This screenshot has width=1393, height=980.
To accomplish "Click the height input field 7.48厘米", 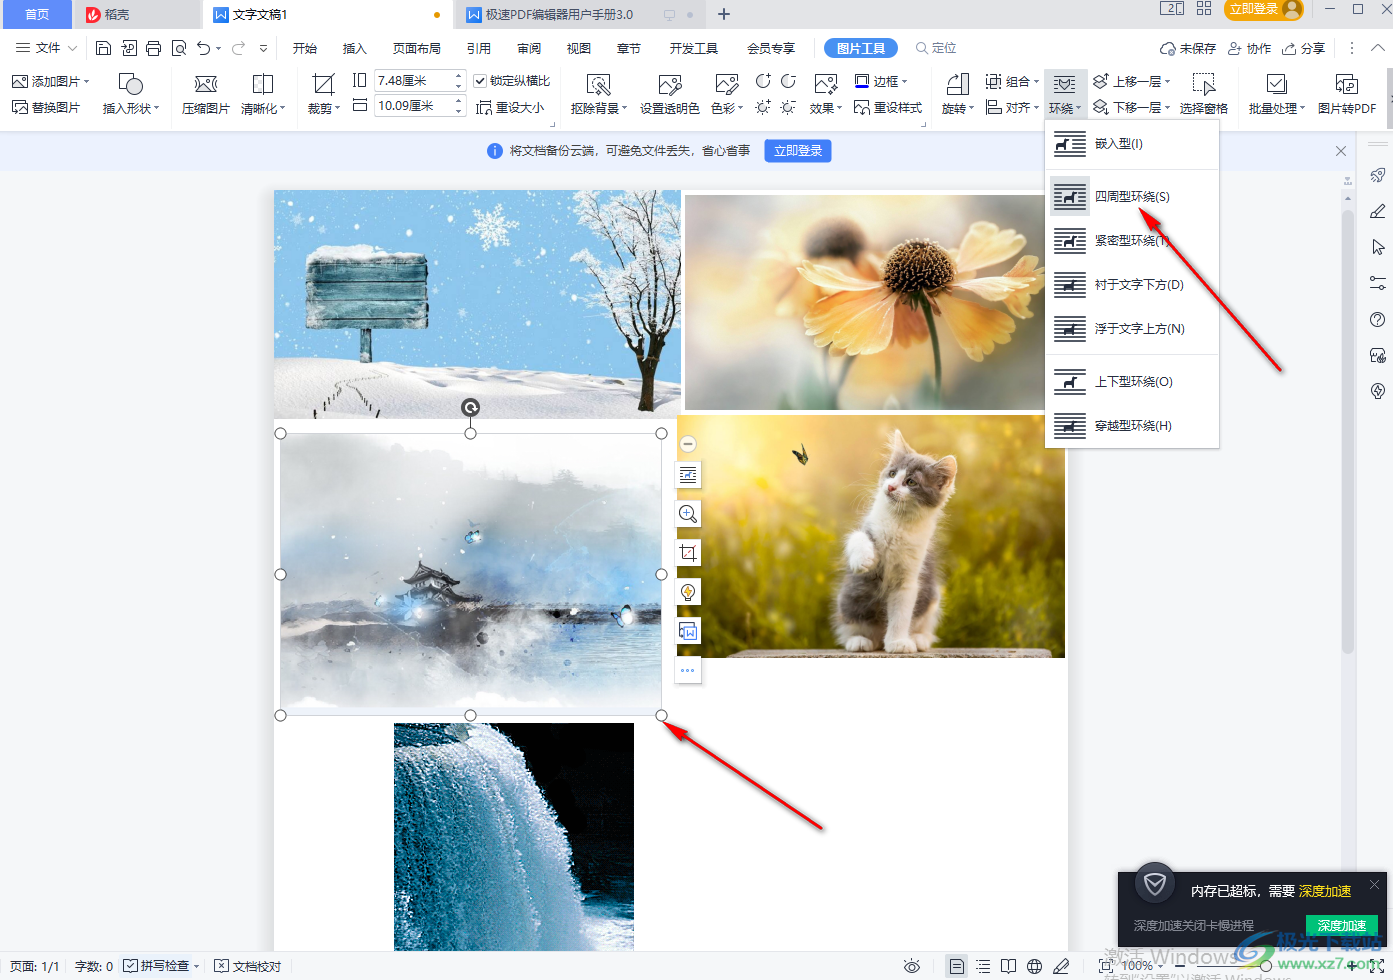I will (411, 81).
